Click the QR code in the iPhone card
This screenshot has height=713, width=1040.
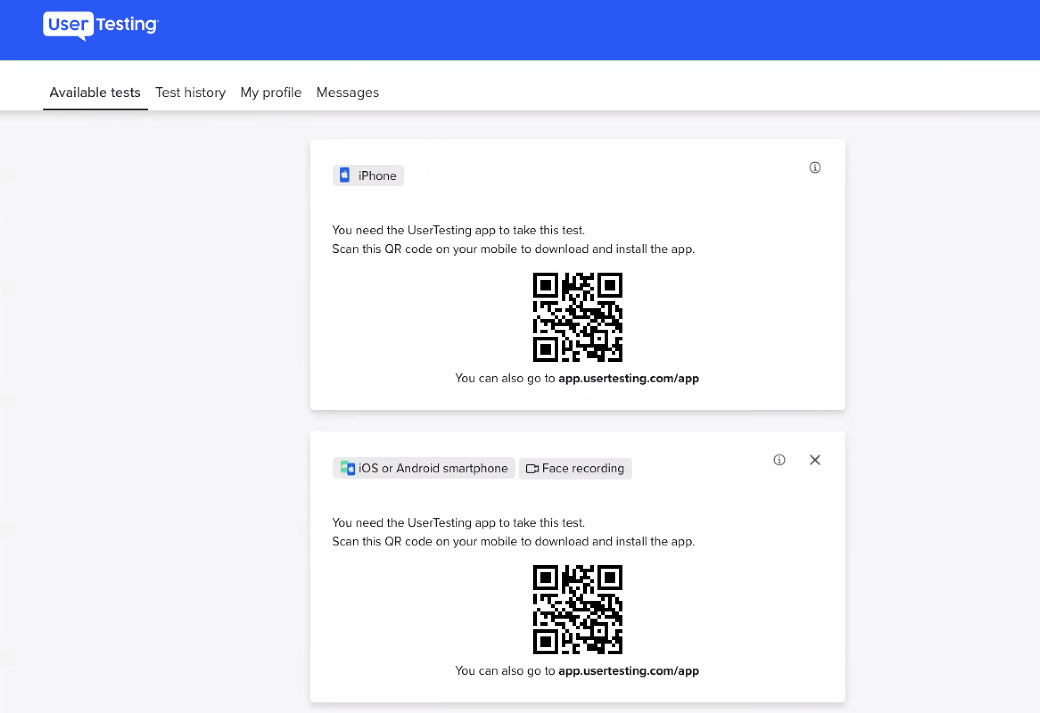[577, 317]
